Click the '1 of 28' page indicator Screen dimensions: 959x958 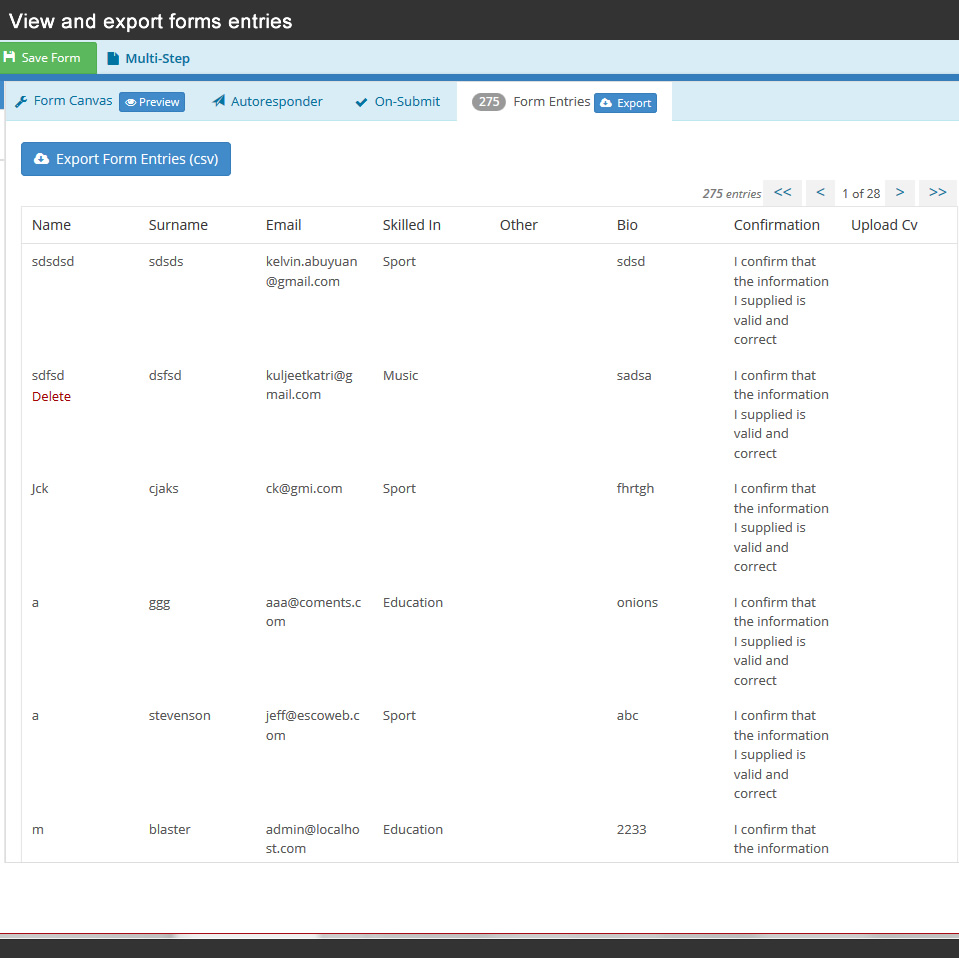(x=861, y=194)
